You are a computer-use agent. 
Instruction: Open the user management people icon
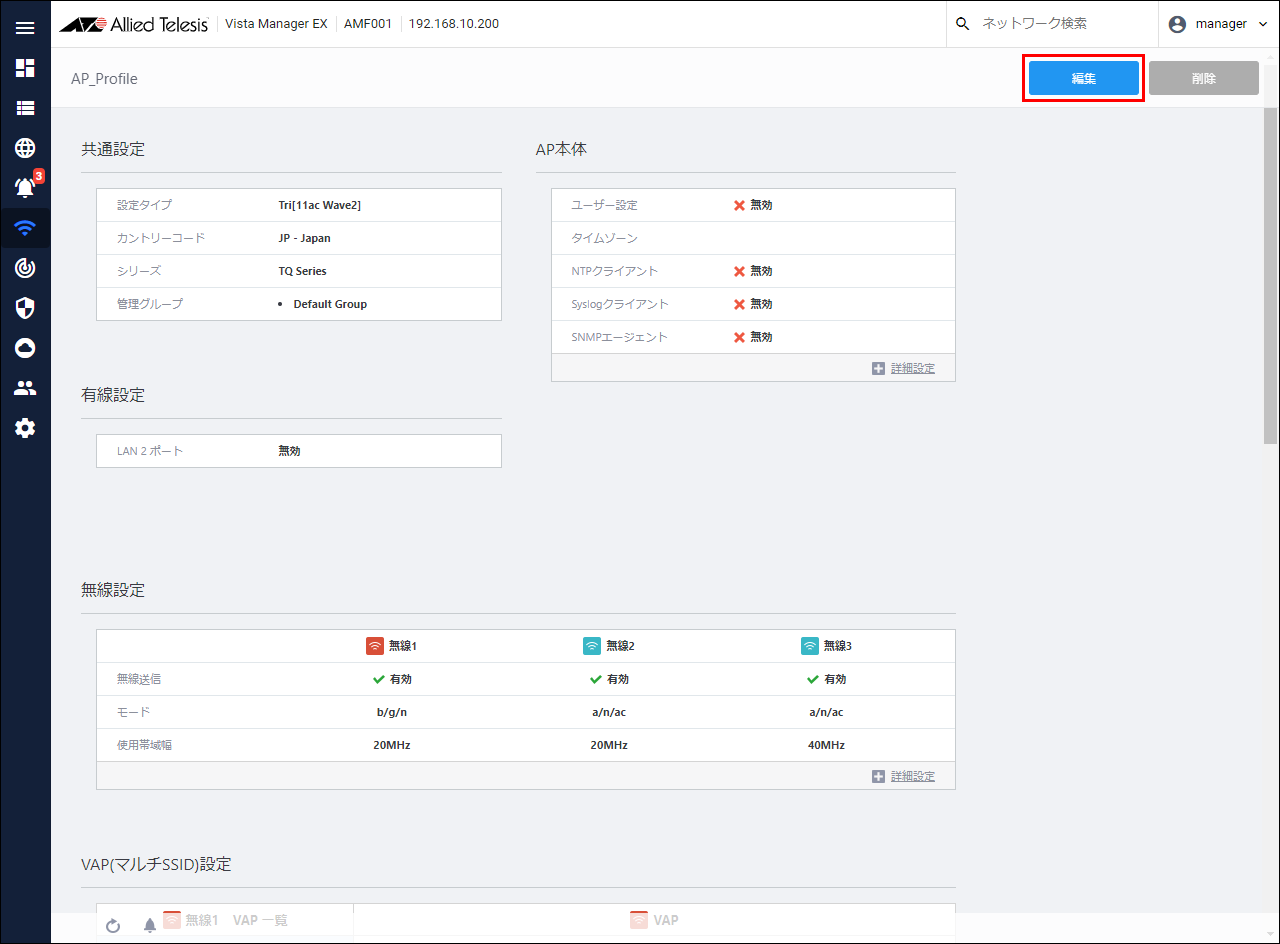(25, 388)
